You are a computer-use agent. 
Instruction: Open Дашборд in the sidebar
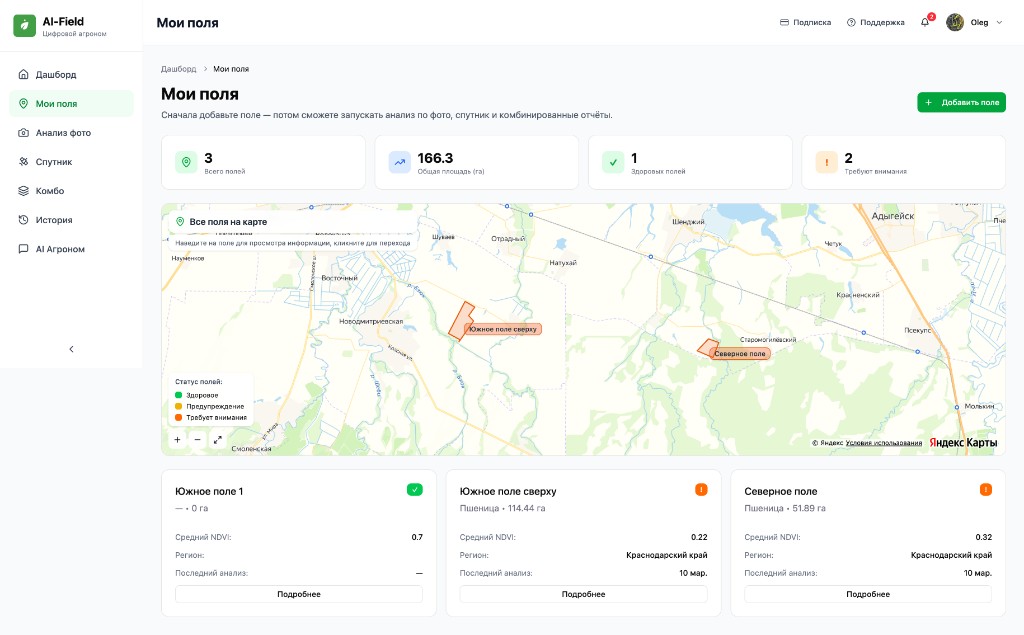point(56,75)
